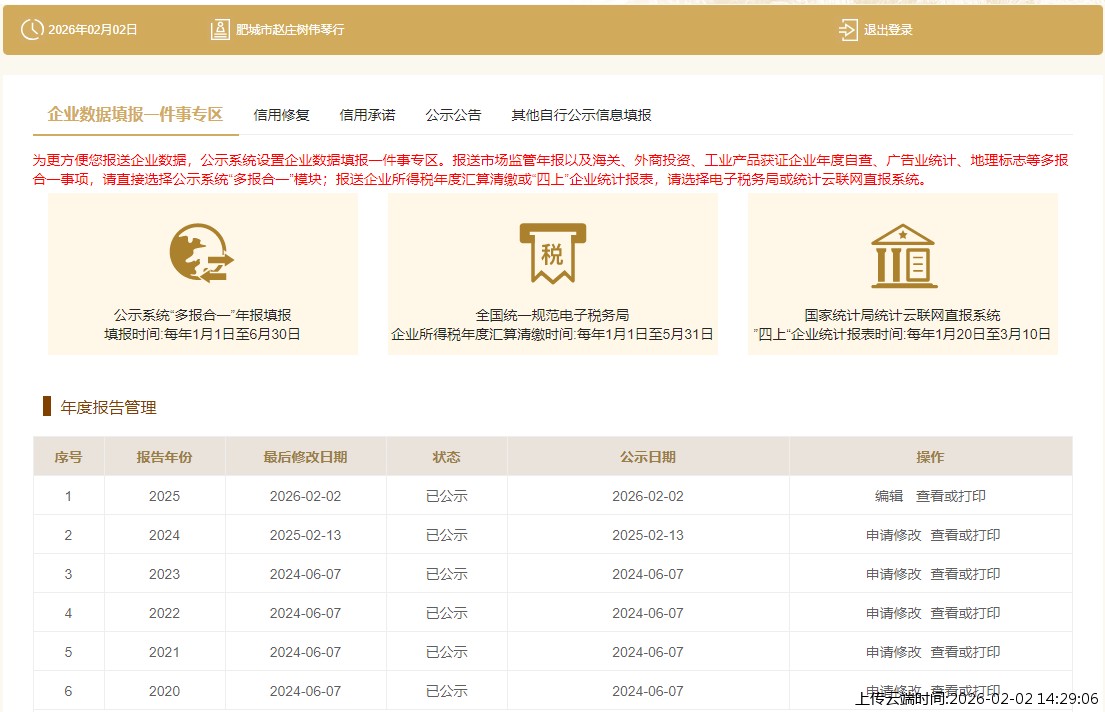Click 查看或打印 for the 2021 report
Image resolution: width=1105 pixels, height=712 pixels.
965,652
